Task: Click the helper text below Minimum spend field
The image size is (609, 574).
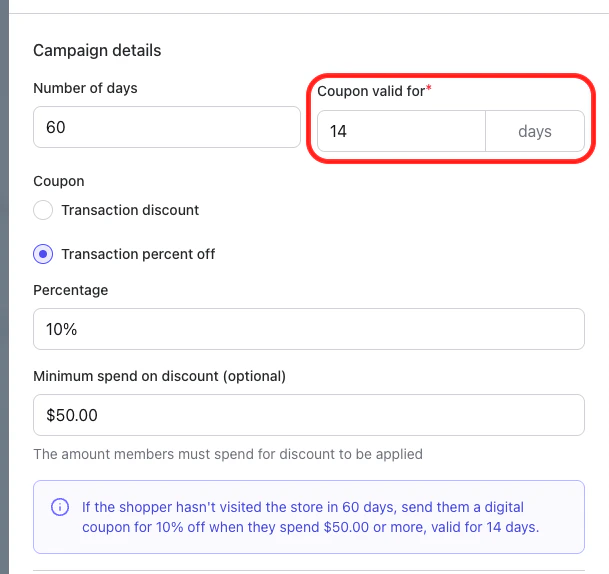Action: [x=228, y=454]
